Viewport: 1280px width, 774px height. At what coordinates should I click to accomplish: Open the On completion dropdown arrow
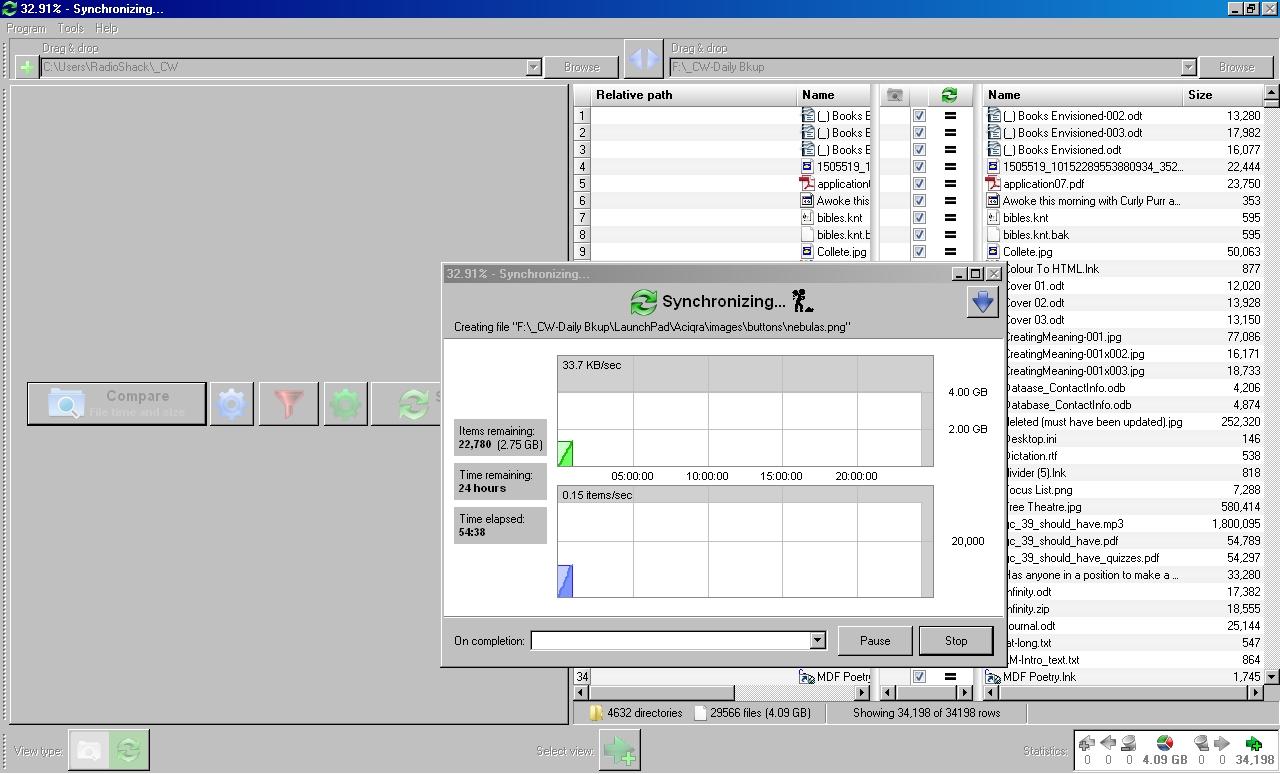(x=817, y=640)
